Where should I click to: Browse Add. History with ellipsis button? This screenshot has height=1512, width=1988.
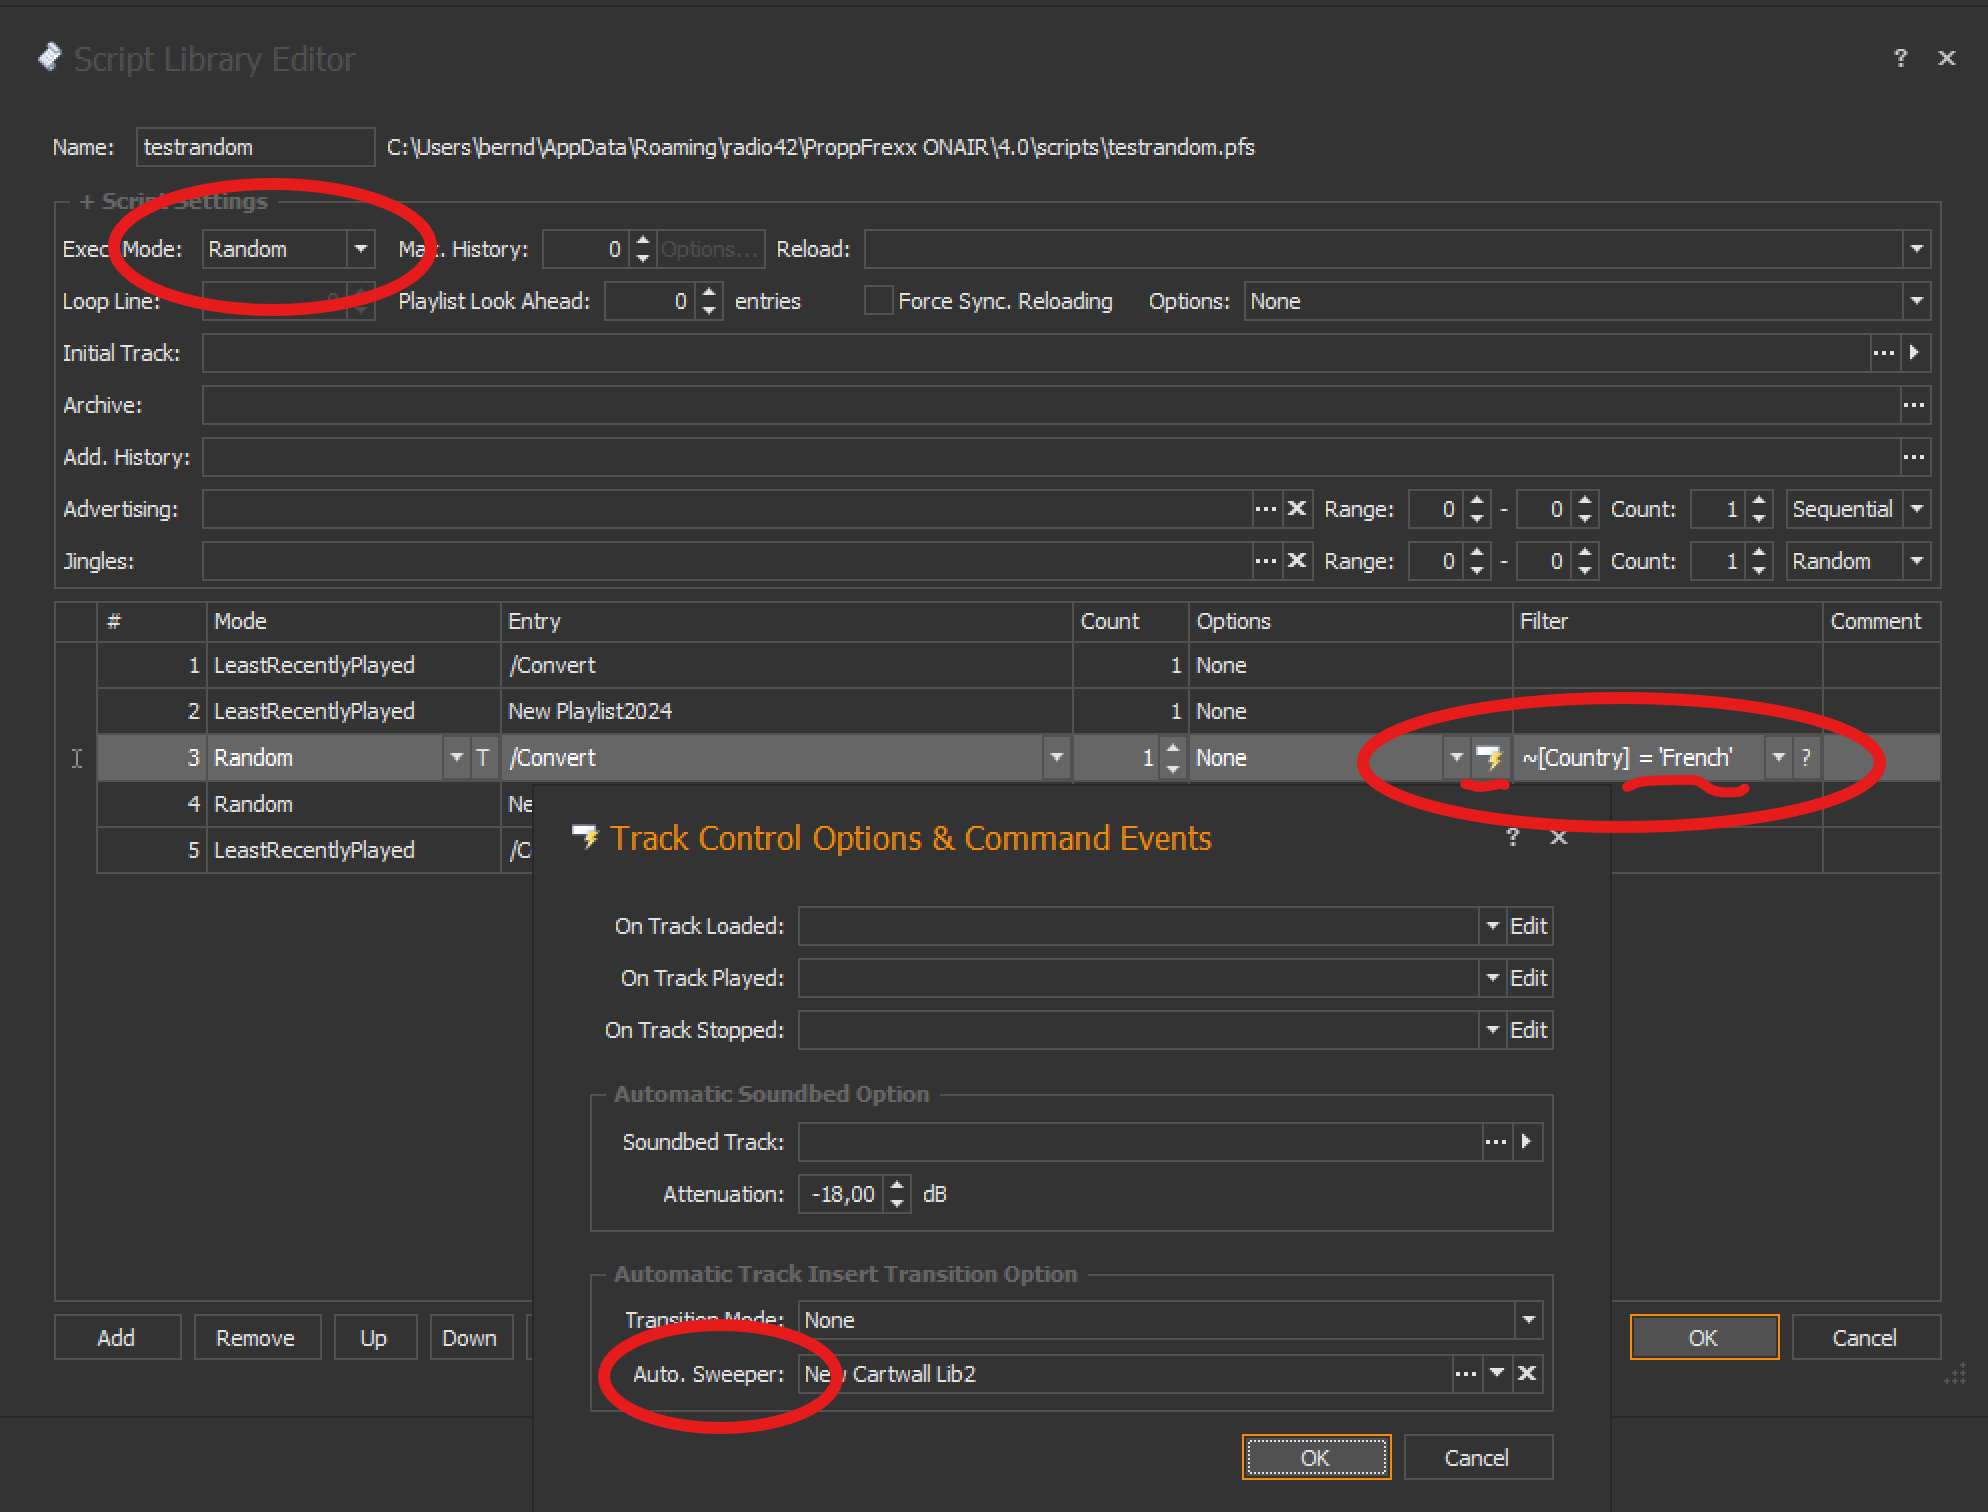click(x=1914, y=457)
